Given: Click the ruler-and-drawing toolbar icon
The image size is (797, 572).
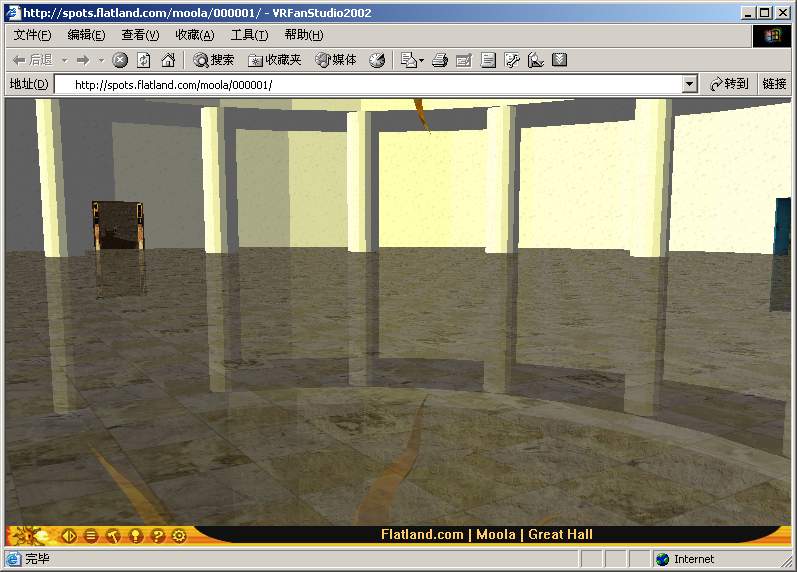Looking at the screenshot, I should (536, 61).
